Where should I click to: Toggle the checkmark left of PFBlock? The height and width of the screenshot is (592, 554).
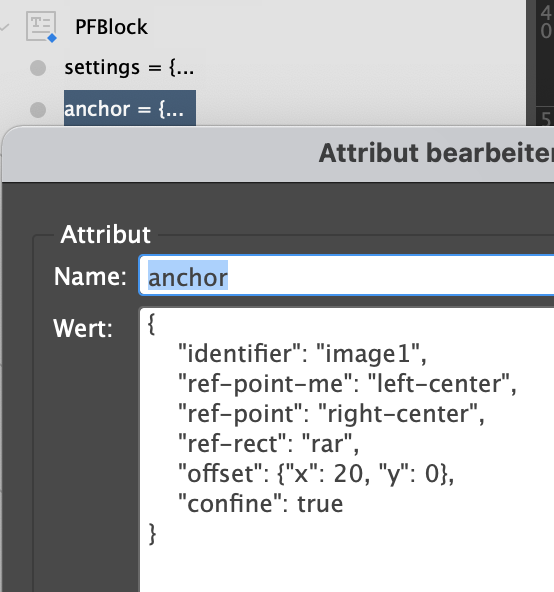click(4, 27)
